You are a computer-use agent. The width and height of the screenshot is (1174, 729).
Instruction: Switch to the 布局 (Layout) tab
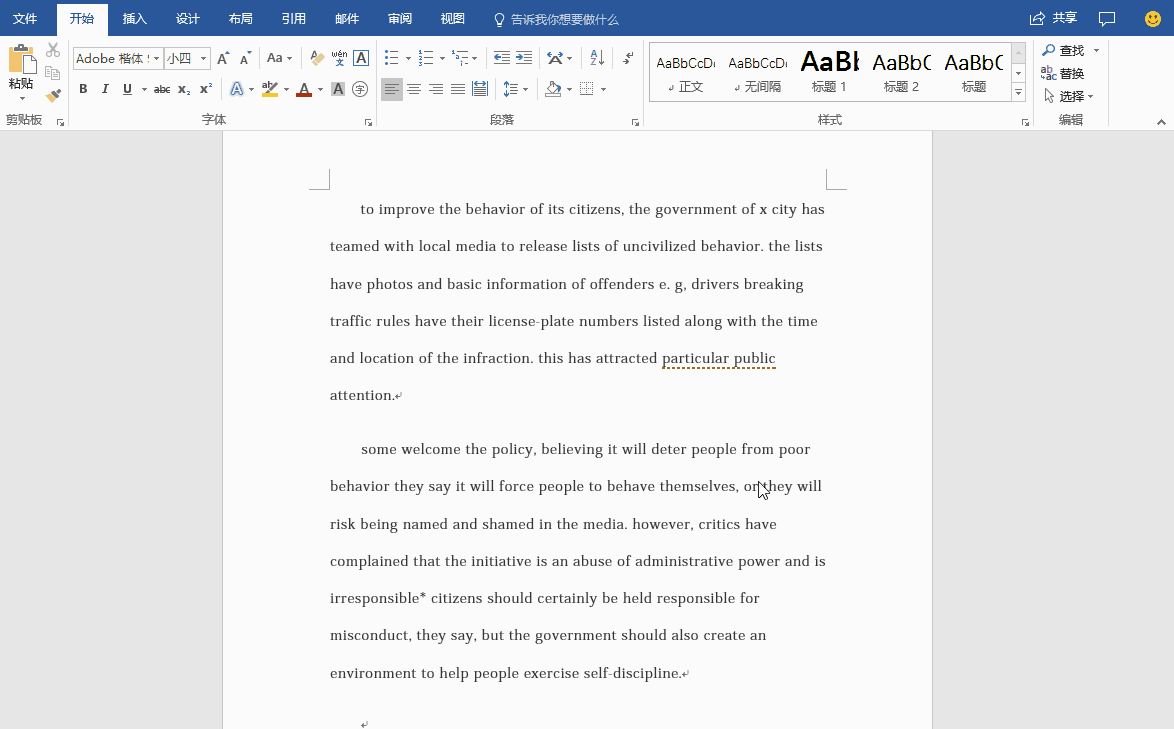pyautogui.click(x=240, y=19)
